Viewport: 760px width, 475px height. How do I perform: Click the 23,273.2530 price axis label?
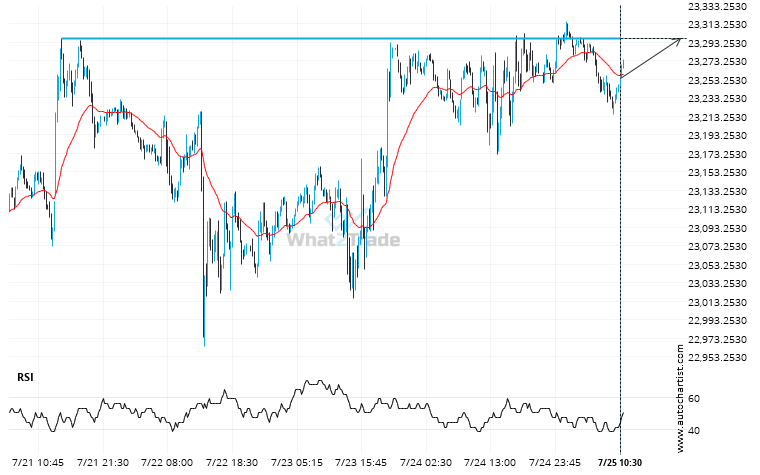[717, 62]
